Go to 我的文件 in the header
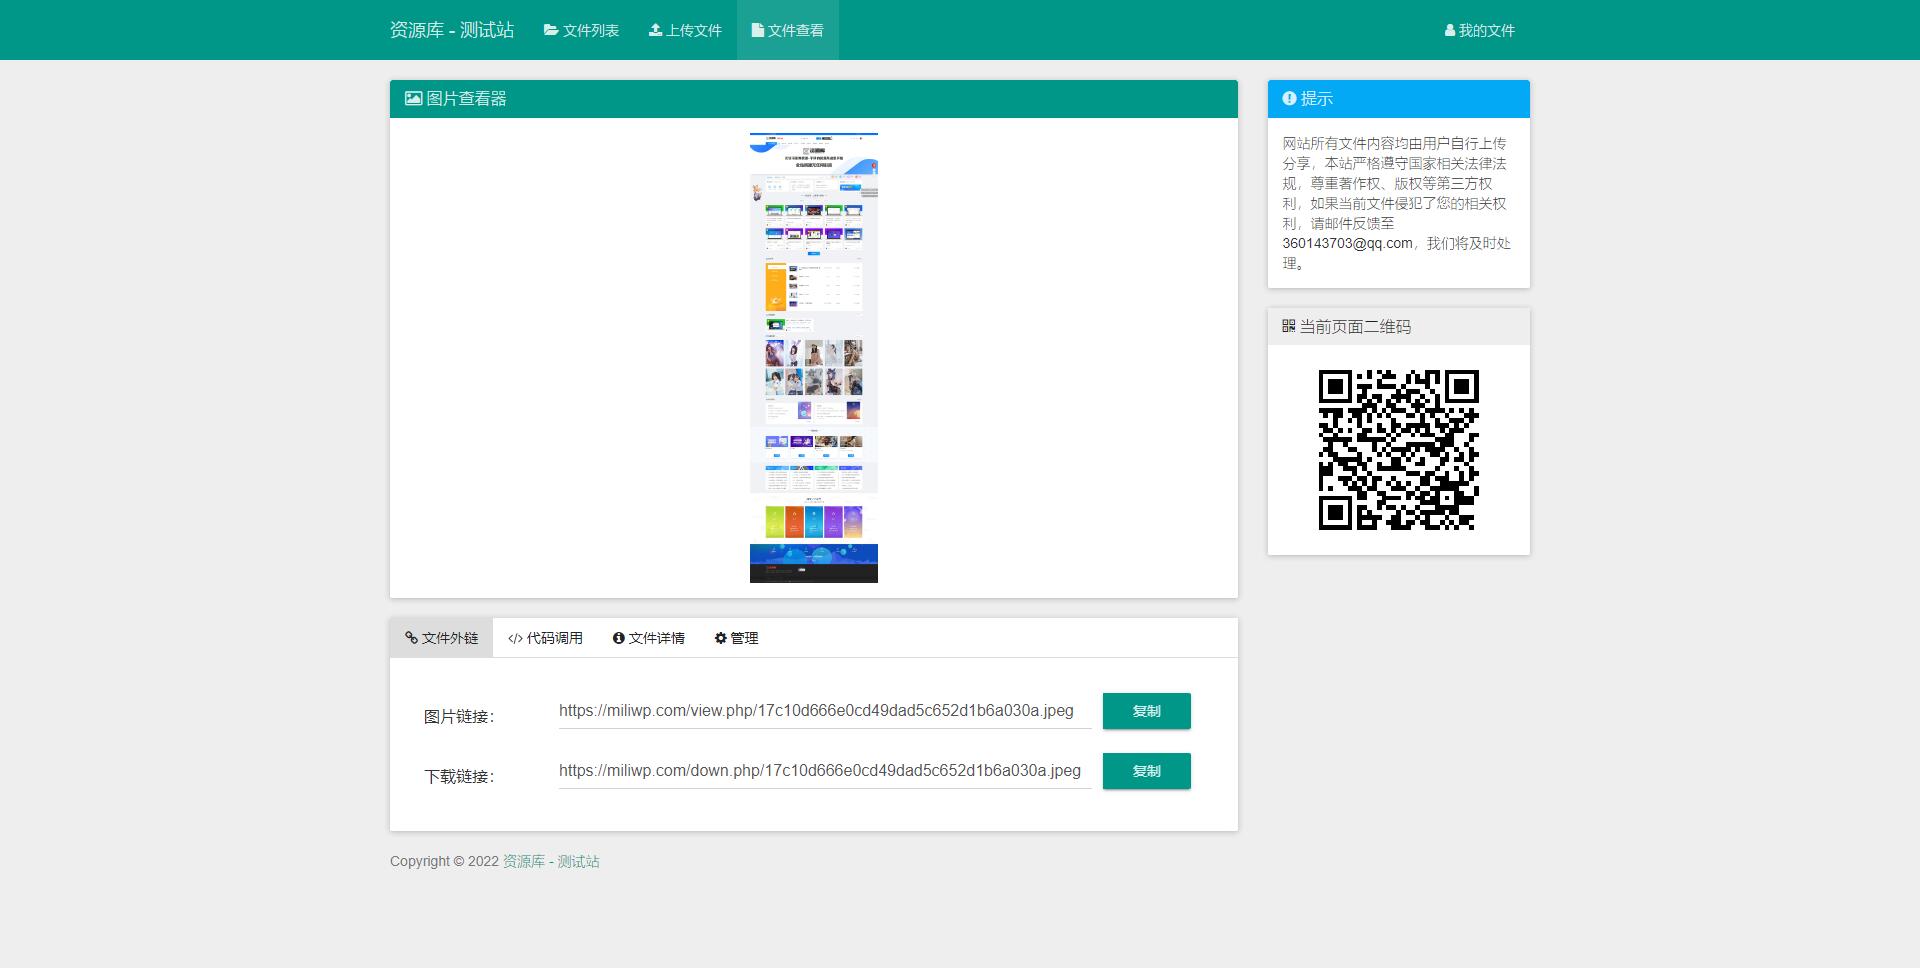This screenshot has height=968, width=1920. tap(1479, 30)
